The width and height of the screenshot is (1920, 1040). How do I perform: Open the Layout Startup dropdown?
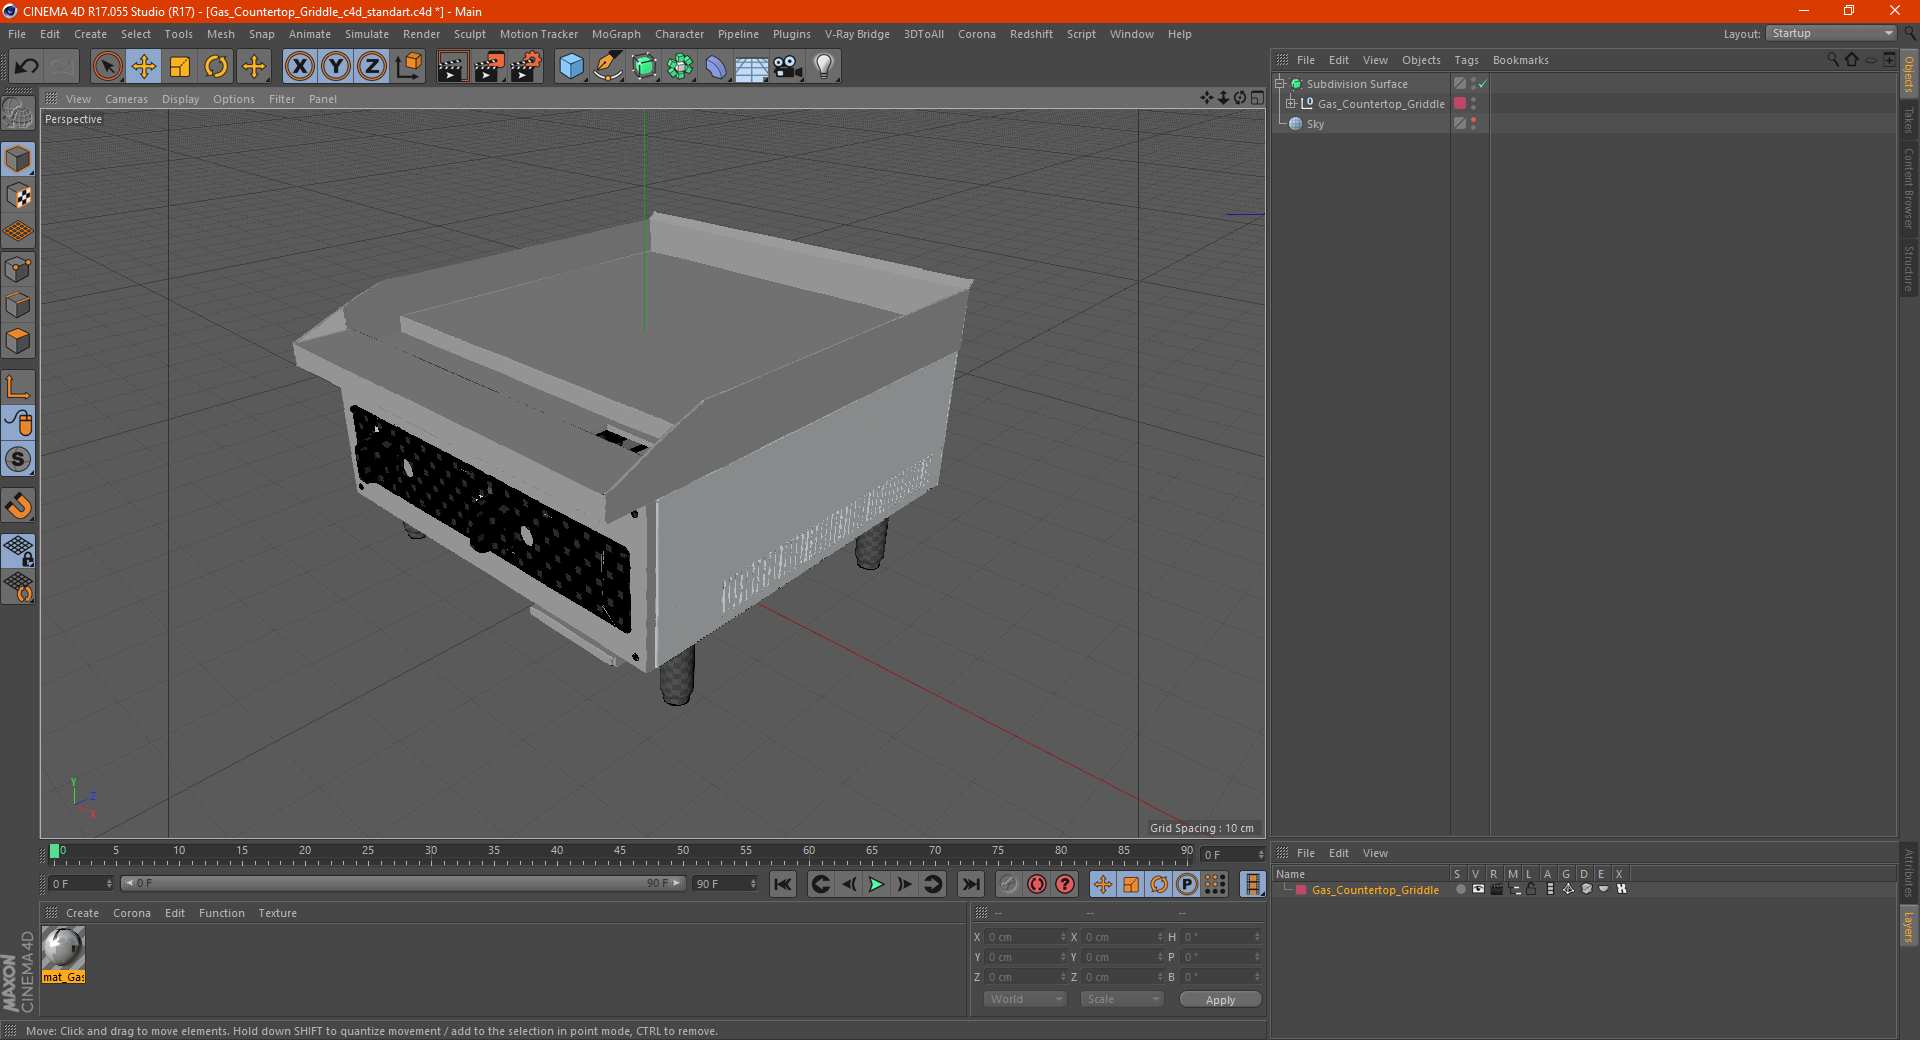click(x=1831, y=33)
